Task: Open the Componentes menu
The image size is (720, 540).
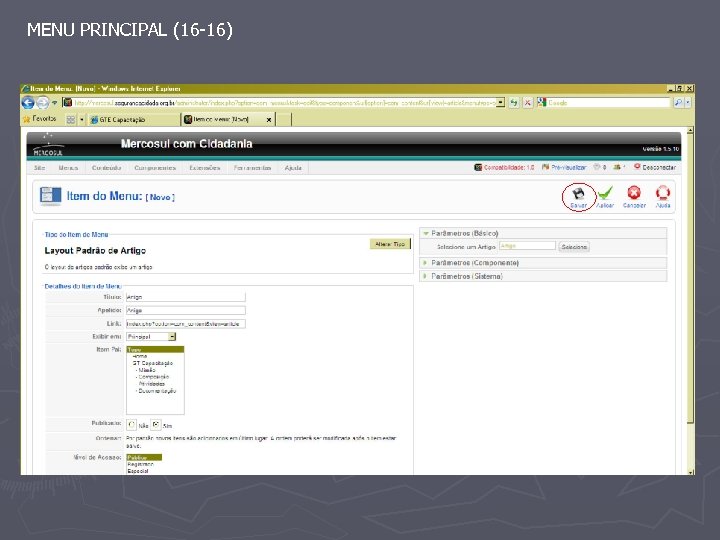Action: click(155, 168)
